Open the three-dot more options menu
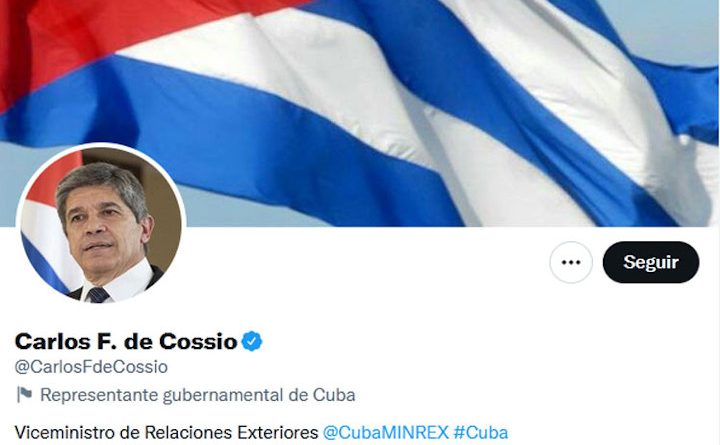 click(571, 262)
